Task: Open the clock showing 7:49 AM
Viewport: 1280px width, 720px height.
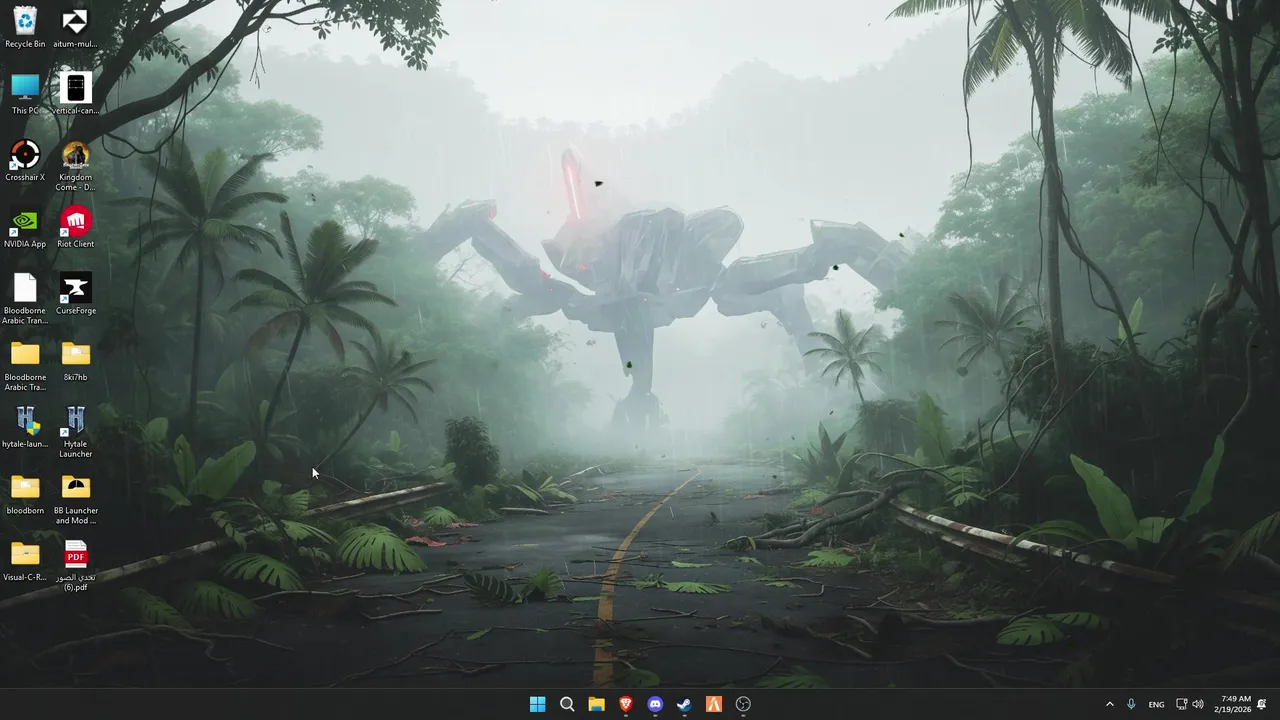Action: [1232, 704]
